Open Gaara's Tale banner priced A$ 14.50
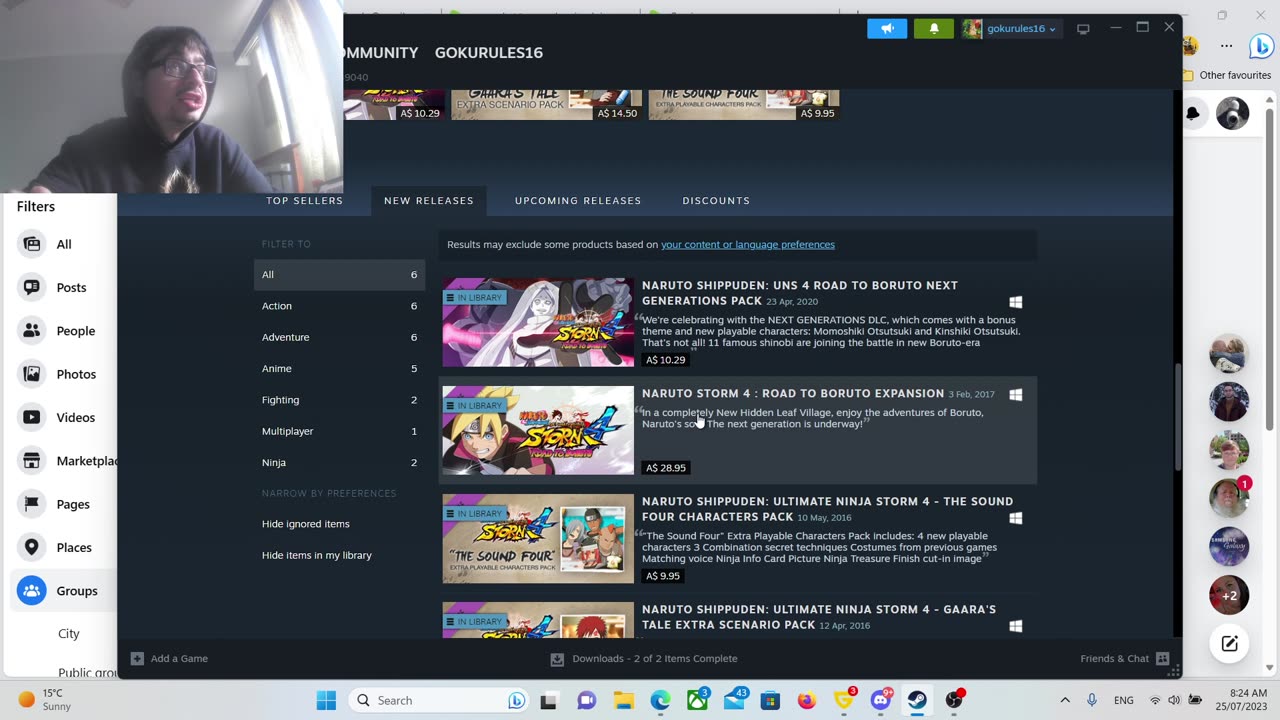The height and width of the screenshot is (720, 1280). click(x=546, y=104)
